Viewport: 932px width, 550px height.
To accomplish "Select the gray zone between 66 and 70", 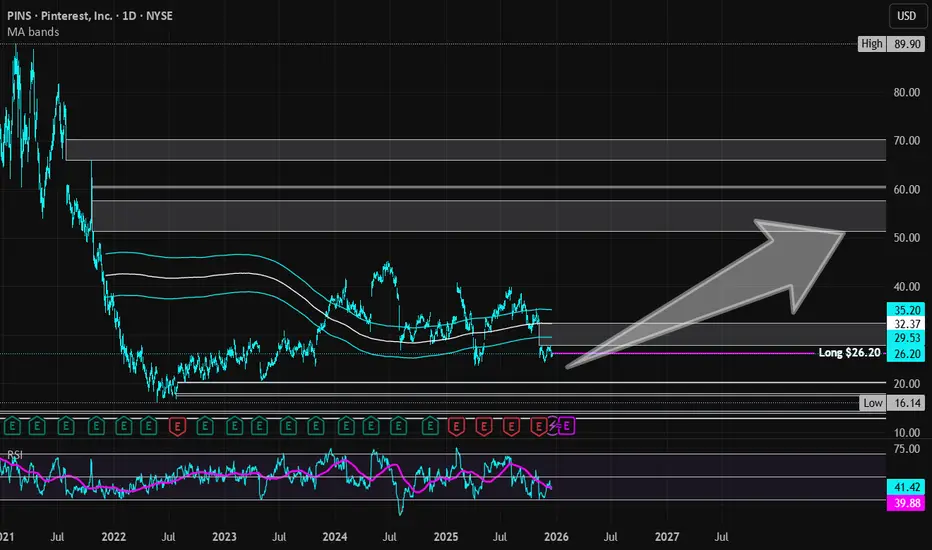I will (476, 150).
